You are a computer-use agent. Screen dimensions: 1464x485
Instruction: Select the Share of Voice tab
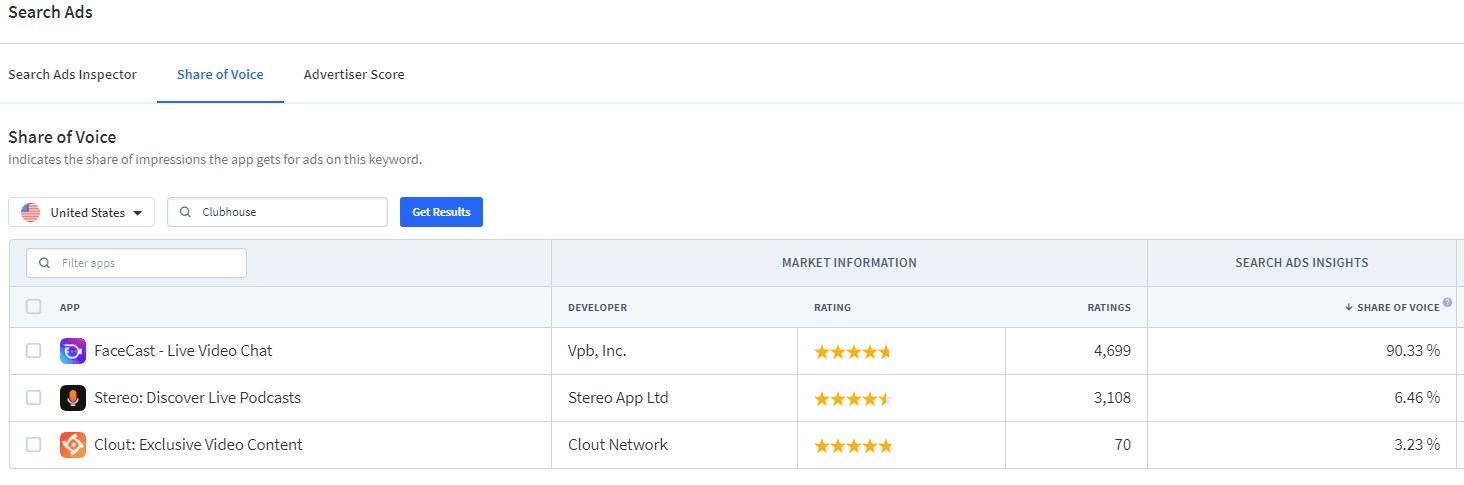point(220,74)
